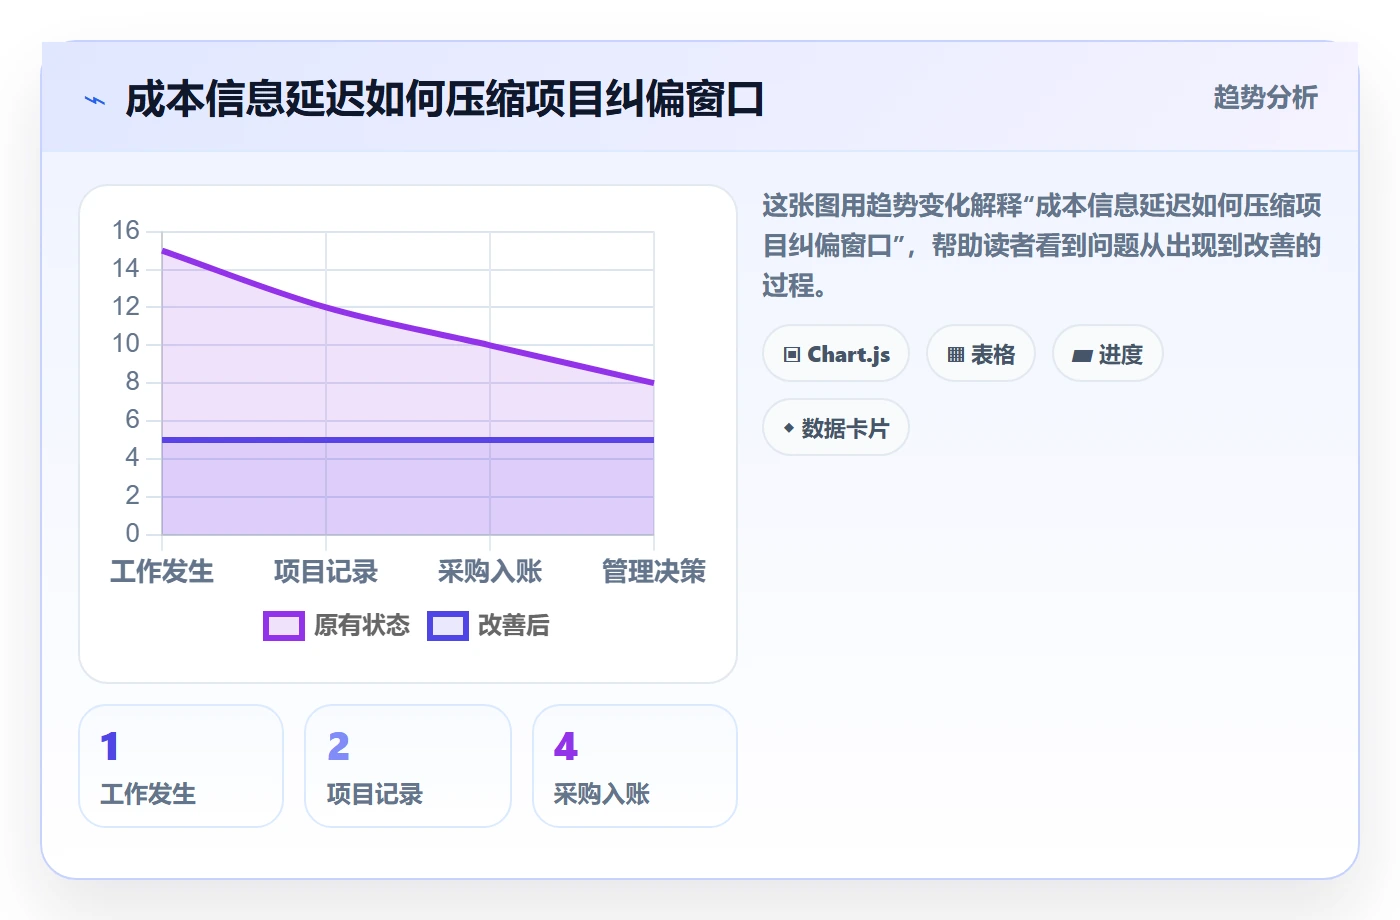This screenshot has height=920, width=1400.
Task: Open the card numbered 1 工作发生
Action: pyautogui.click(x=181, y=766)
